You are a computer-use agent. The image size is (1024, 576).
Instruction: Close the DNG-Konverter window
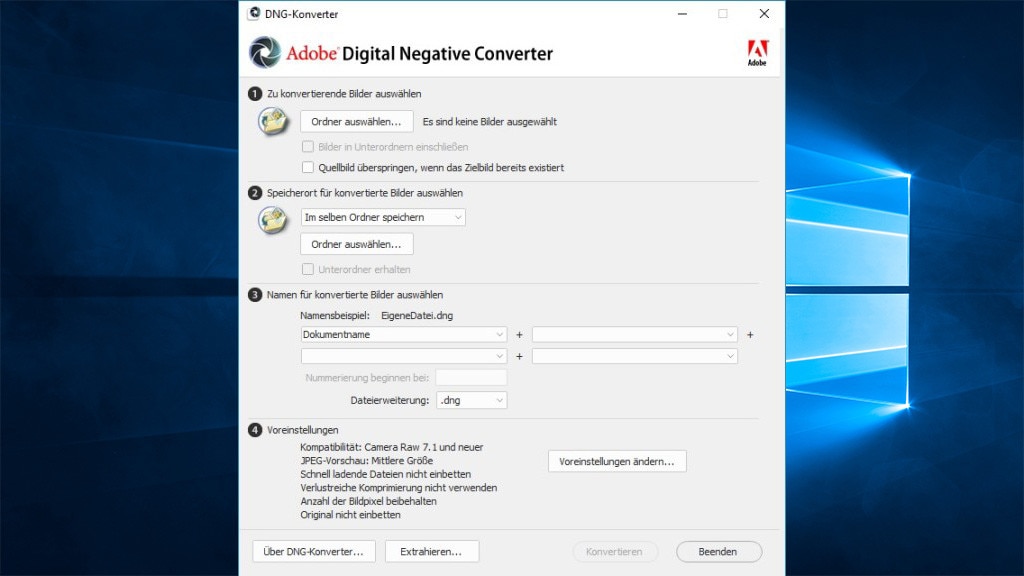(x=764, y=14)
